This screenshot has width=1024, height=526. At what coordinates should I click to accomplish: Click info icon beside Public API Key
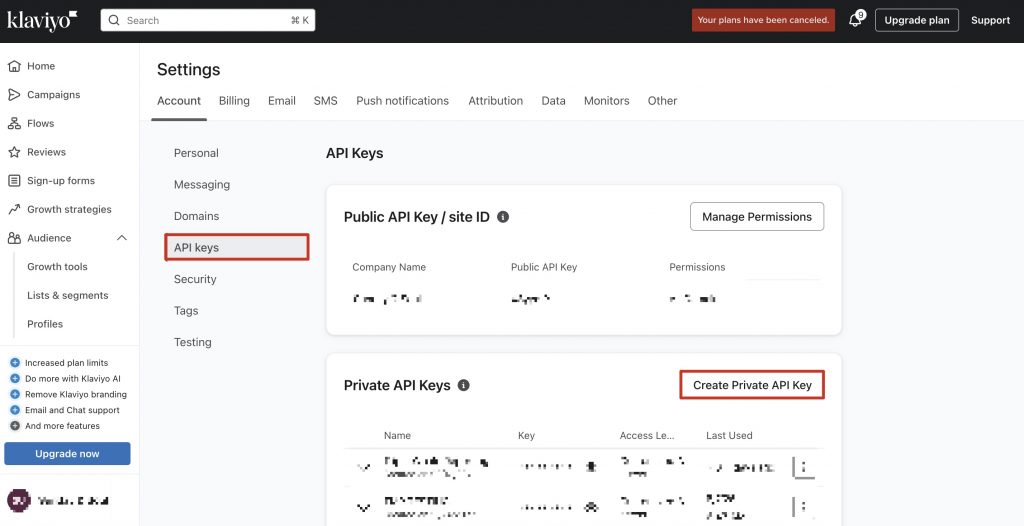click(503, 217)
